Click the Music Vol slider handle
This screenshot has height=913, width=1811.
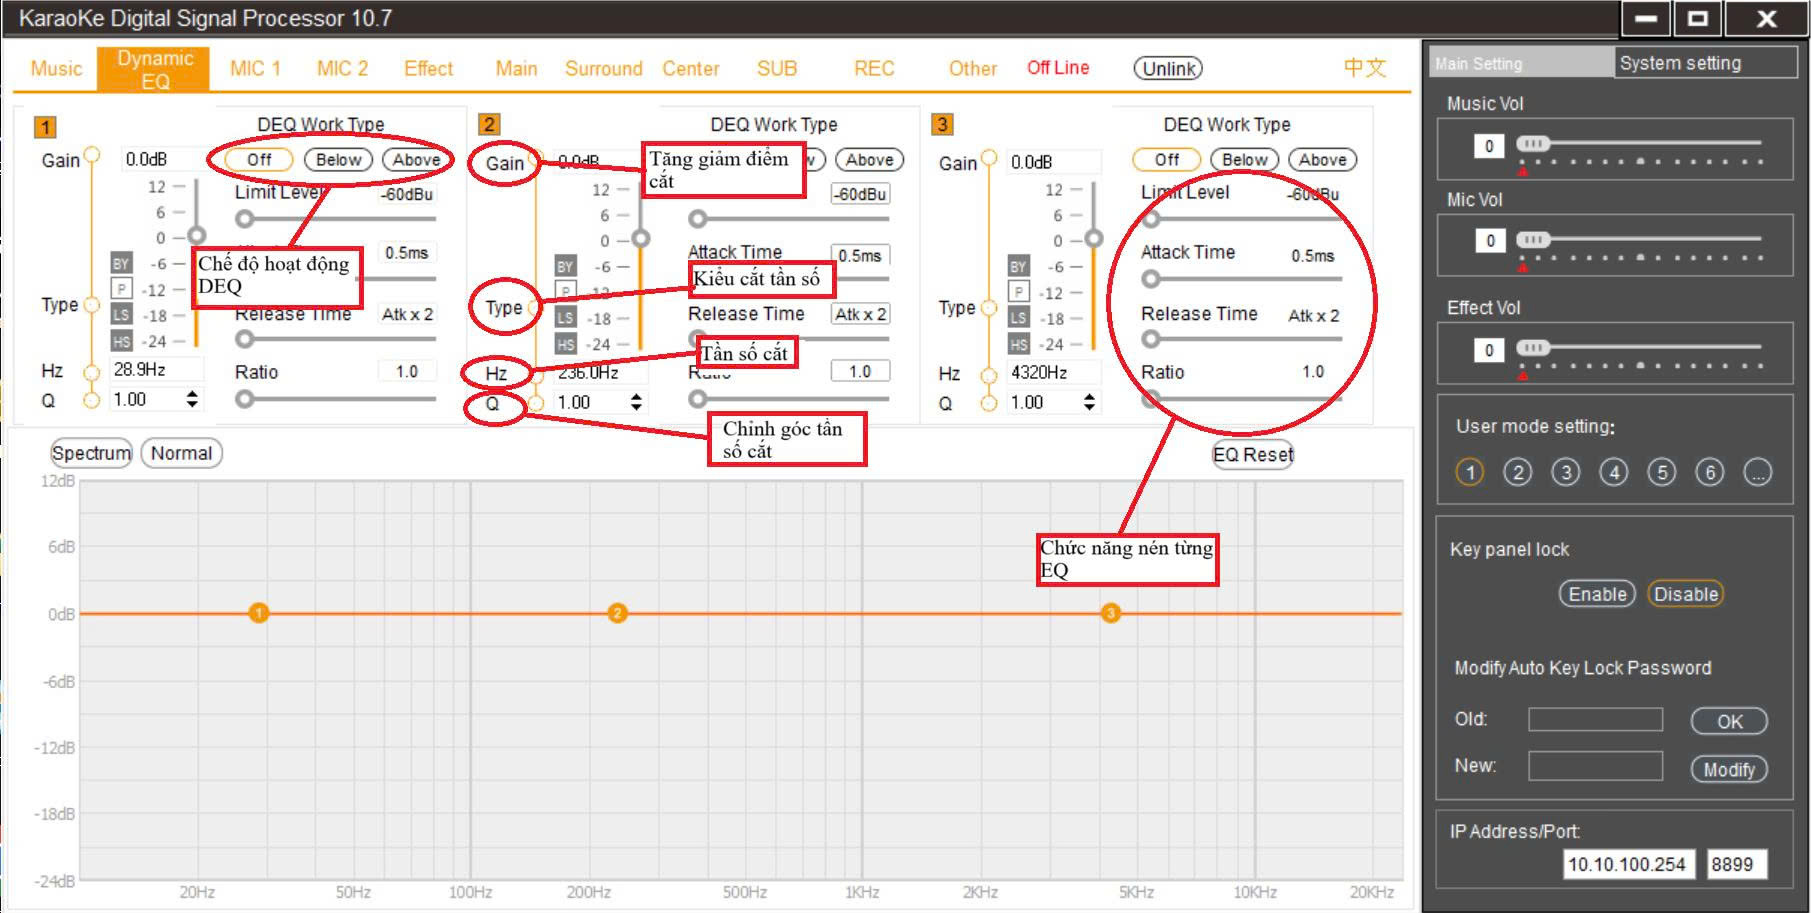pos(1532,144)
